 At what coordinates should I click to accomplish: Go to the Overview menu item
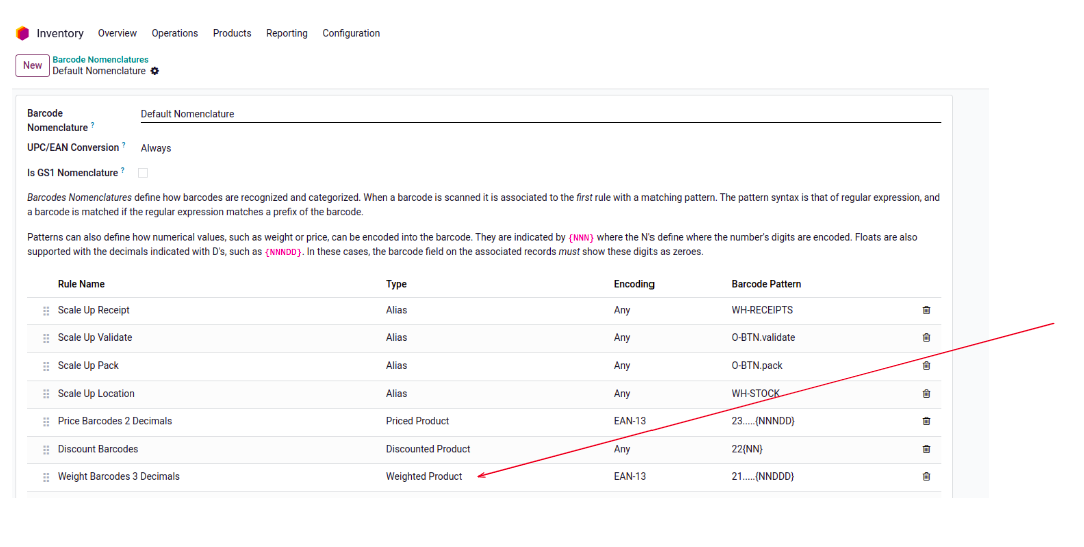pos(118,33)
